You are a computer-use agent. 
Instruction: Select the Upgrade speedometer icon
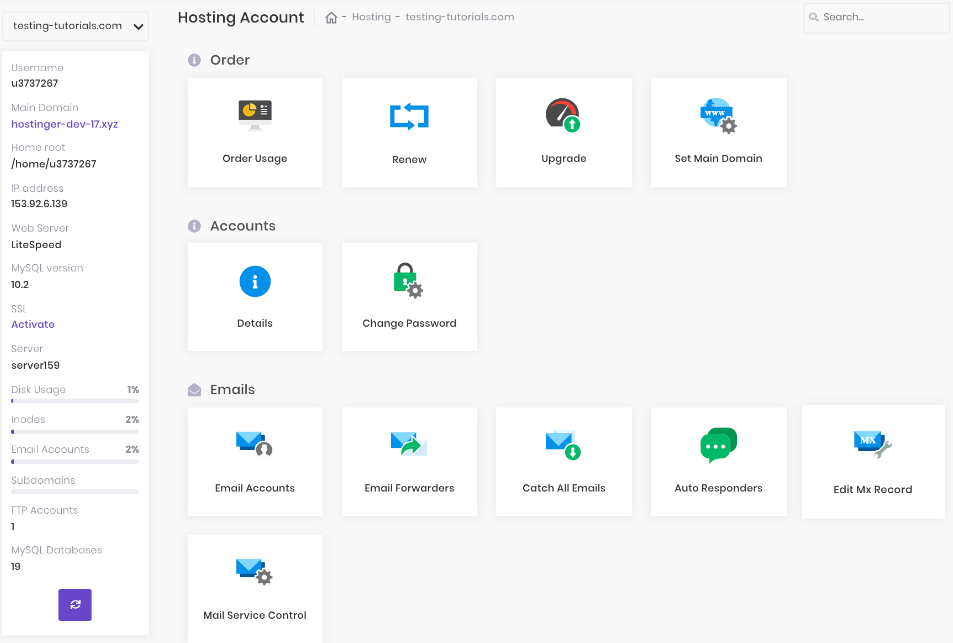click(x=563, y=115)
